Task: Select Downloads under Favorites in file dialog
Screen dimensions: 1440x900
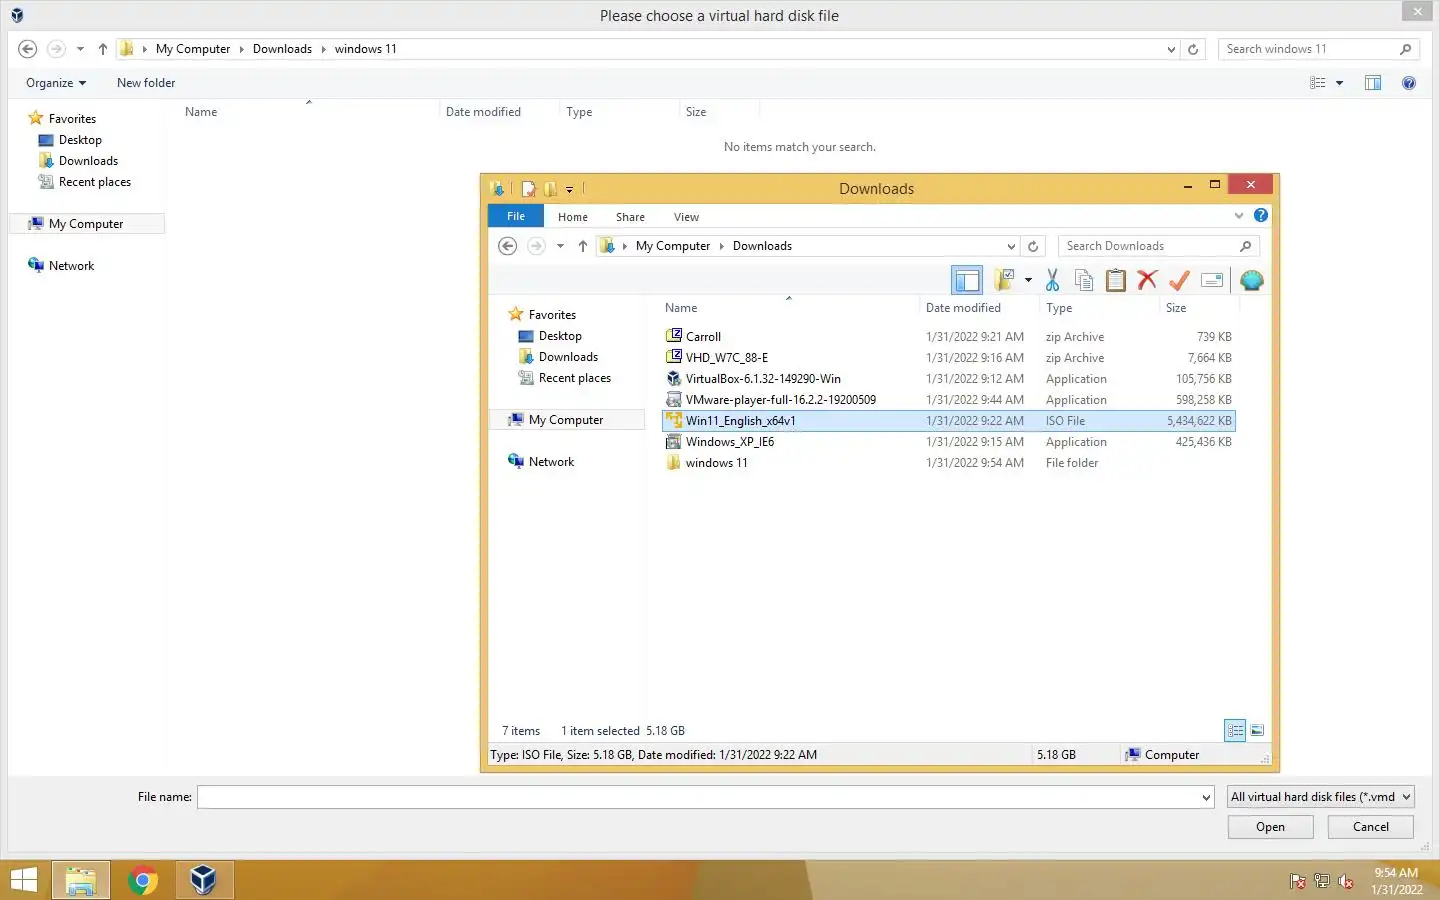Action: [x=88, y=161]
